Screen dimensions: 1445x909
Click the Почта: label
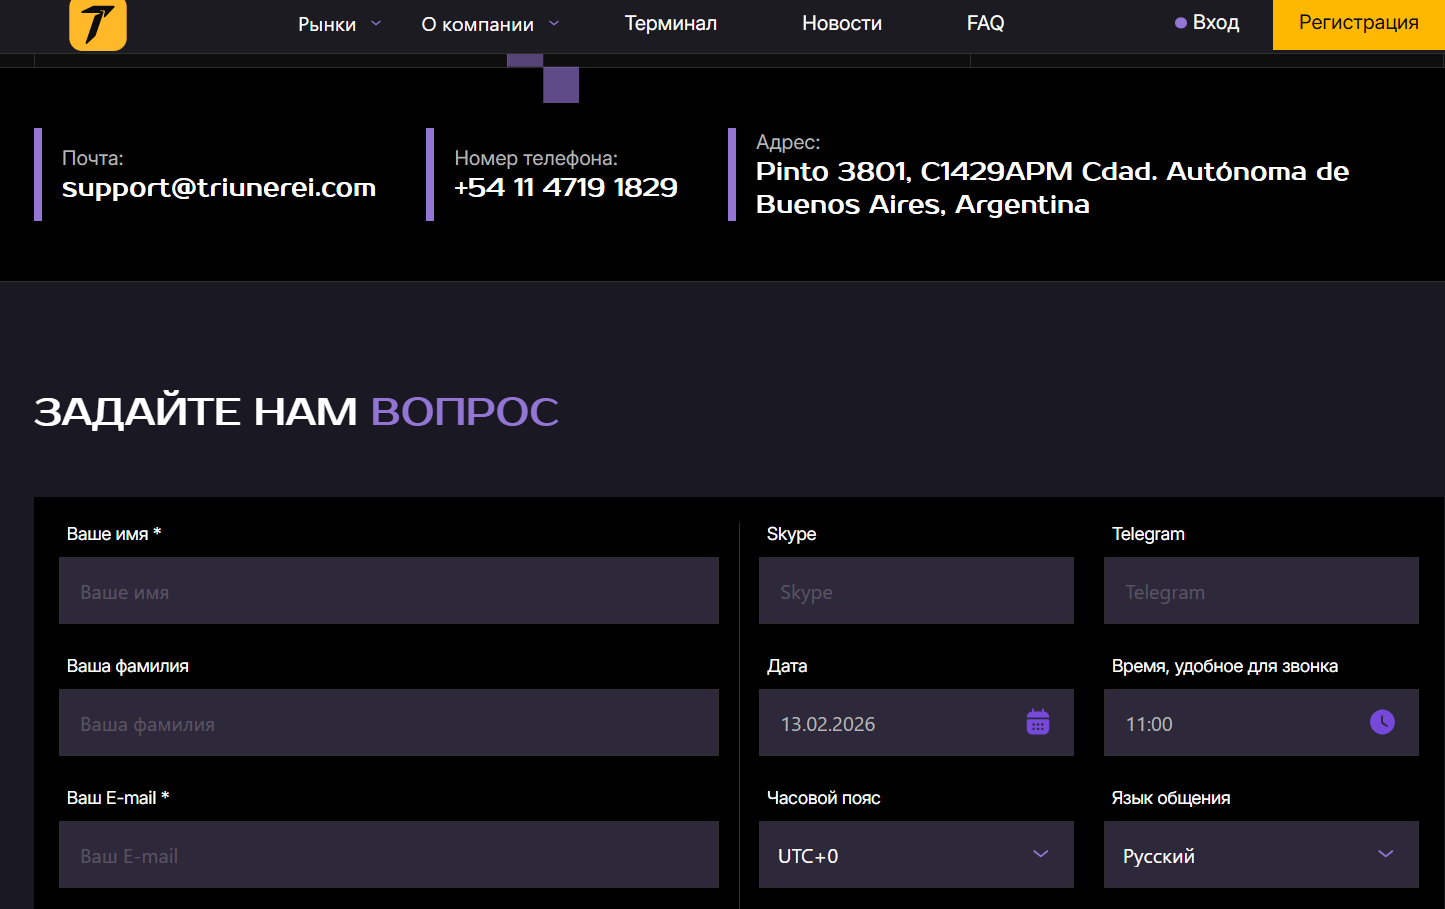pyautogui.click(x=93, y=158)
